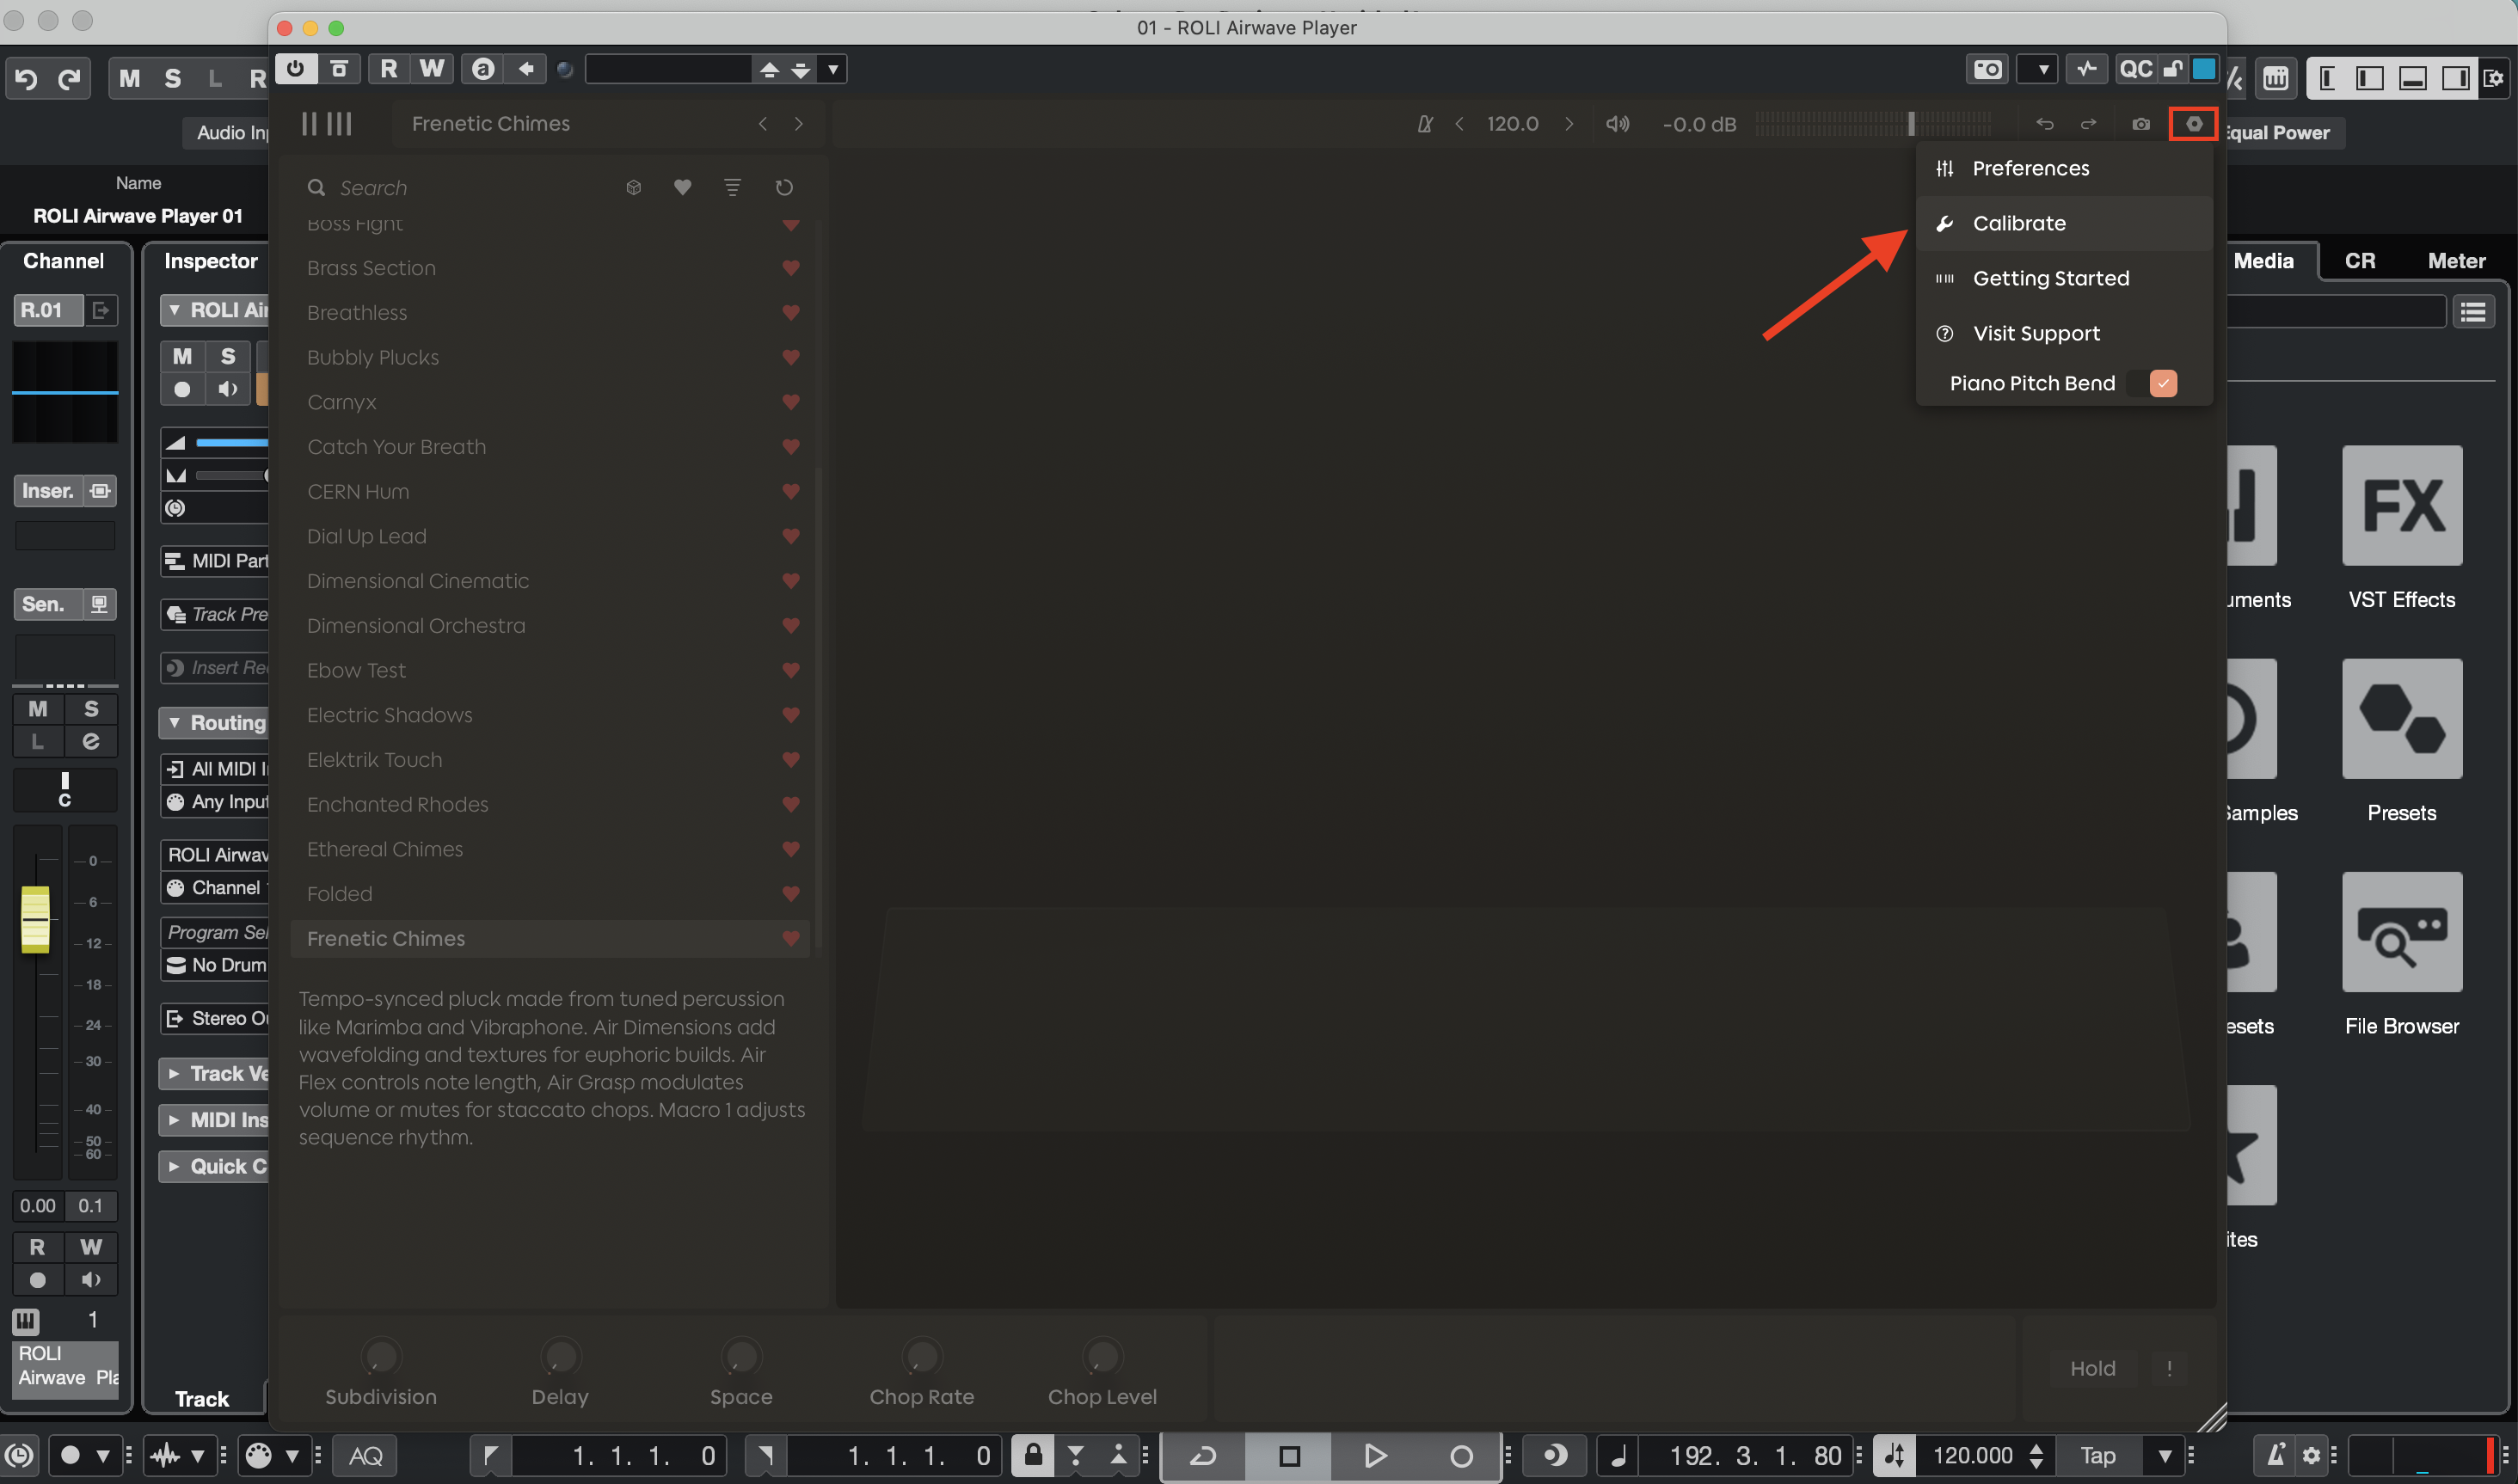Unfavorite the Carnyx preset heart
This screenshot has height=1484, width=2518.
[790, 402]
